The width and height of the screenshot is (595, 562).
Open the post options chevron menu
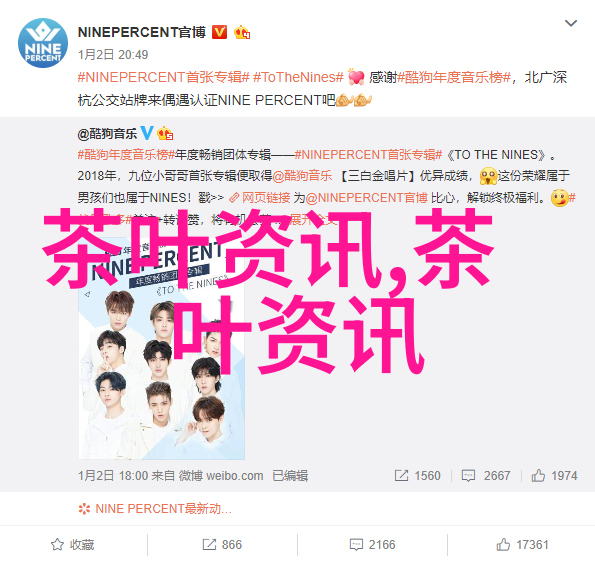(x=571, y=24)
